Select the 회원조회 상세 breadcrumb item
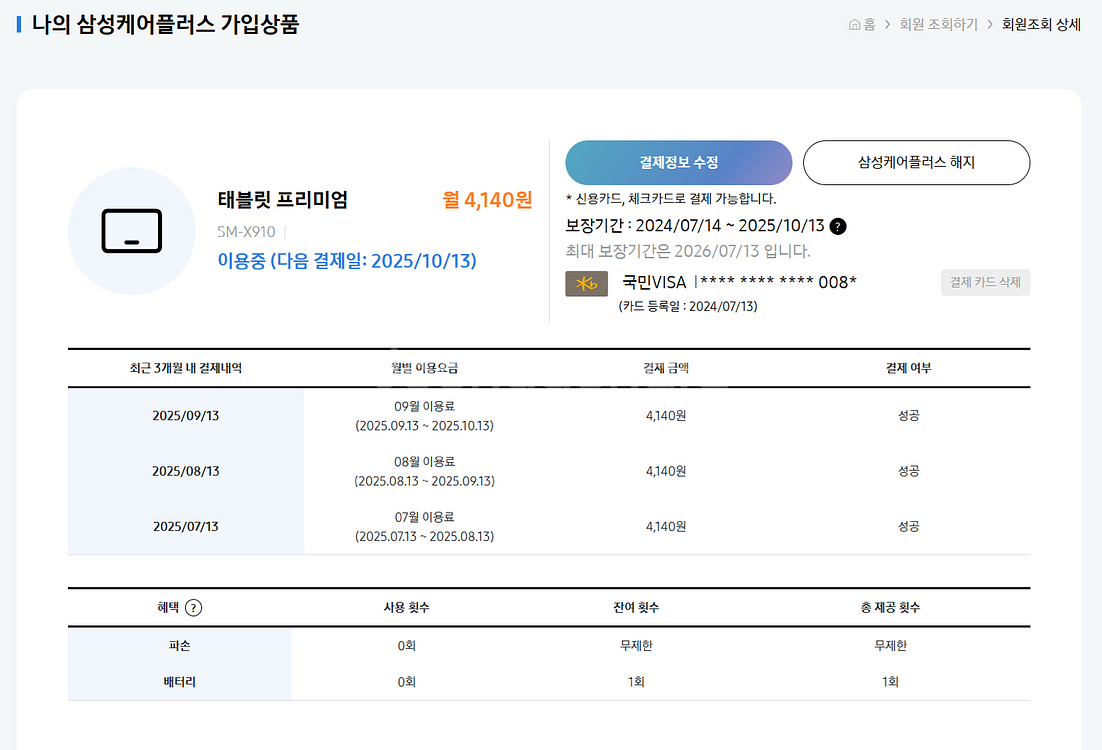 [x=1041, y=25]
